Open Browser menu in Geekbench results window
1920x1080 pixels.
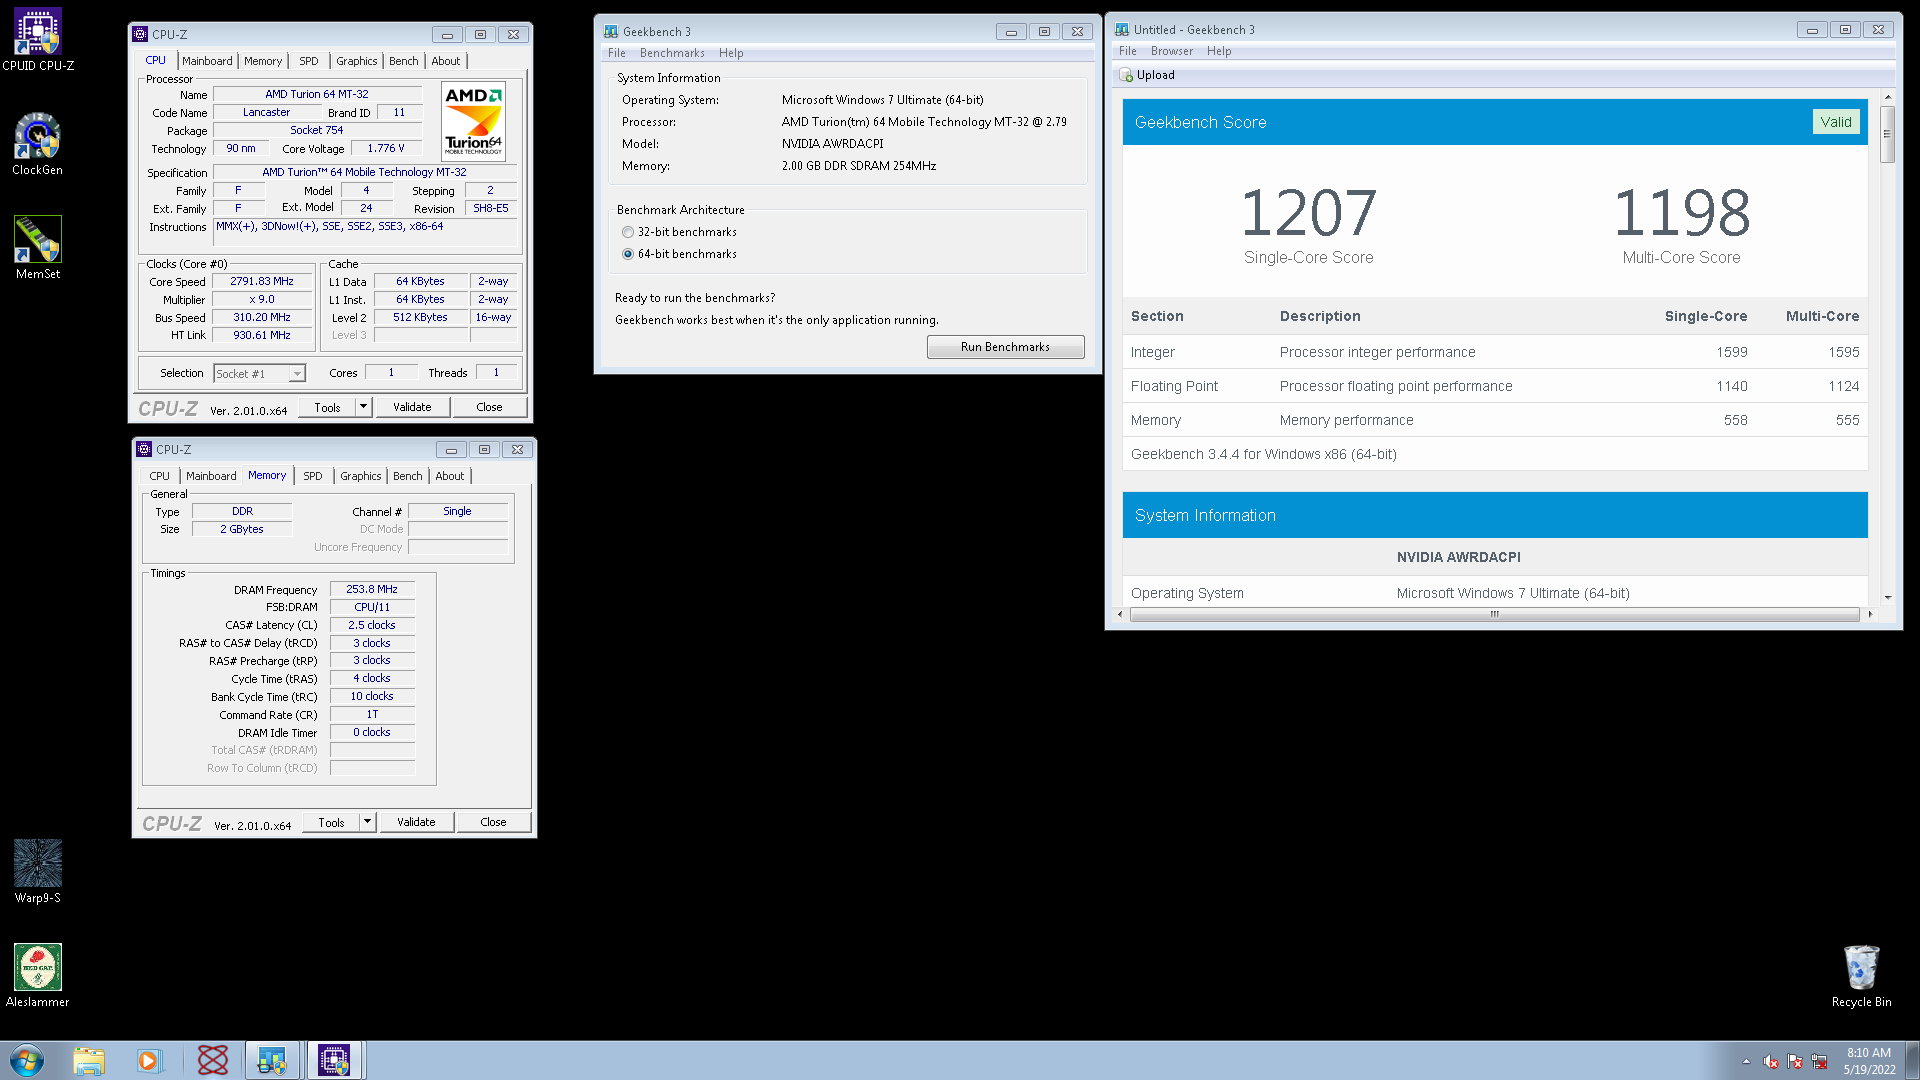point(1172,51)
